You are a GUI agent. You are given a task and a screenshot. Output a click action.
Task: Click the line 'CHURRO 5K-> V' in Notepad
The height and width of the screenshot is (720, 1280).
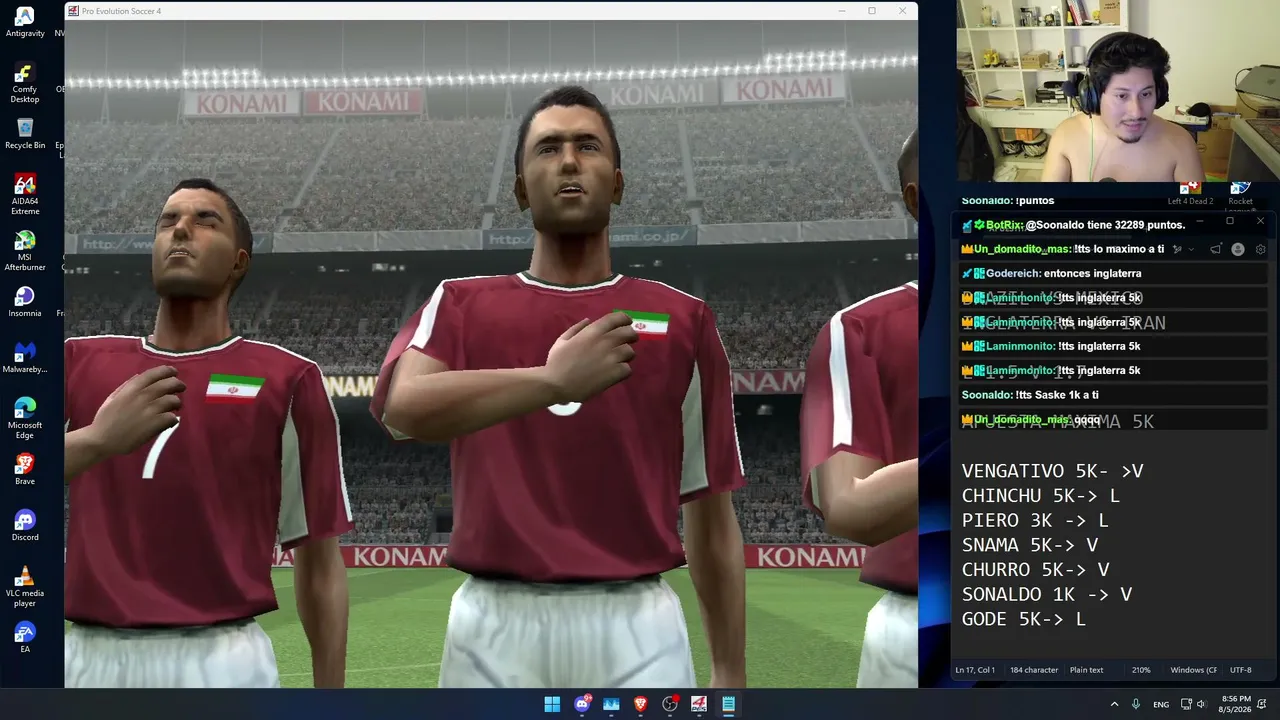(1036, 570)
